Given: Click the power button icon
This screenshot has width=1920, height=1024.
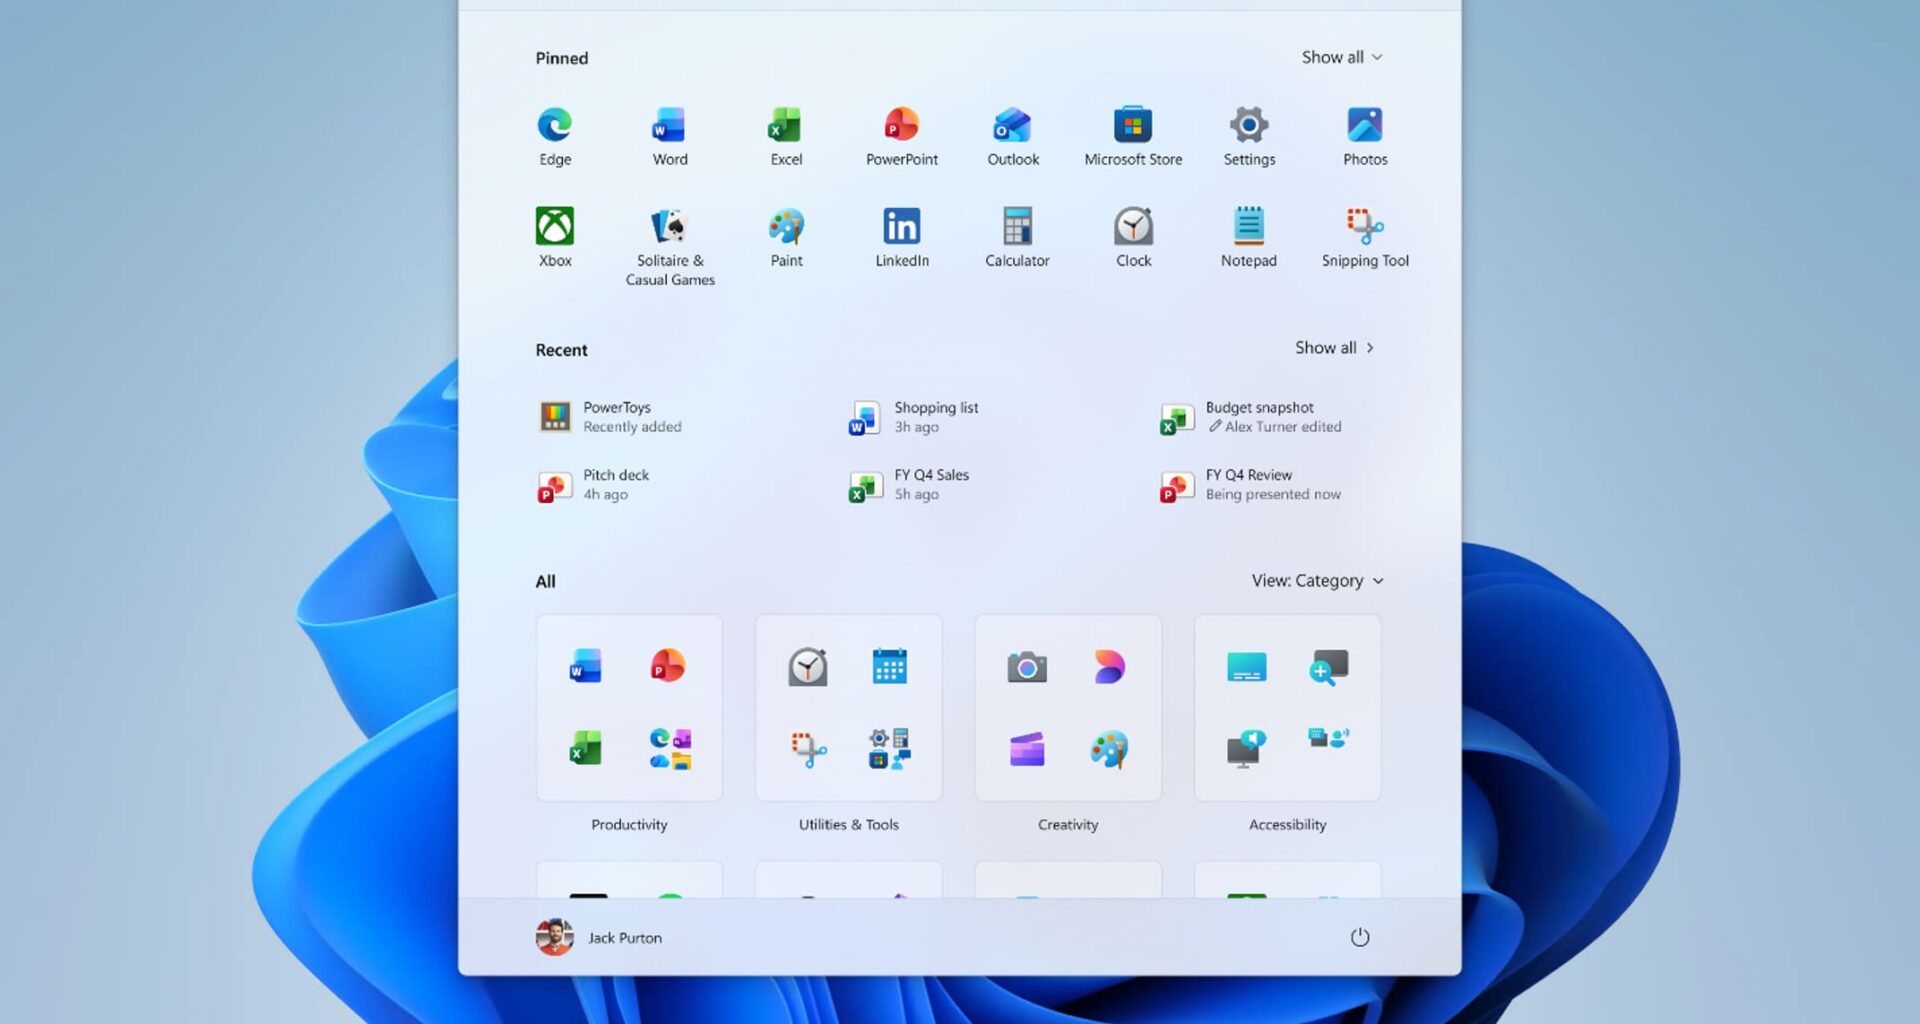Looking at the screenshot, I should pos(1359,937).
